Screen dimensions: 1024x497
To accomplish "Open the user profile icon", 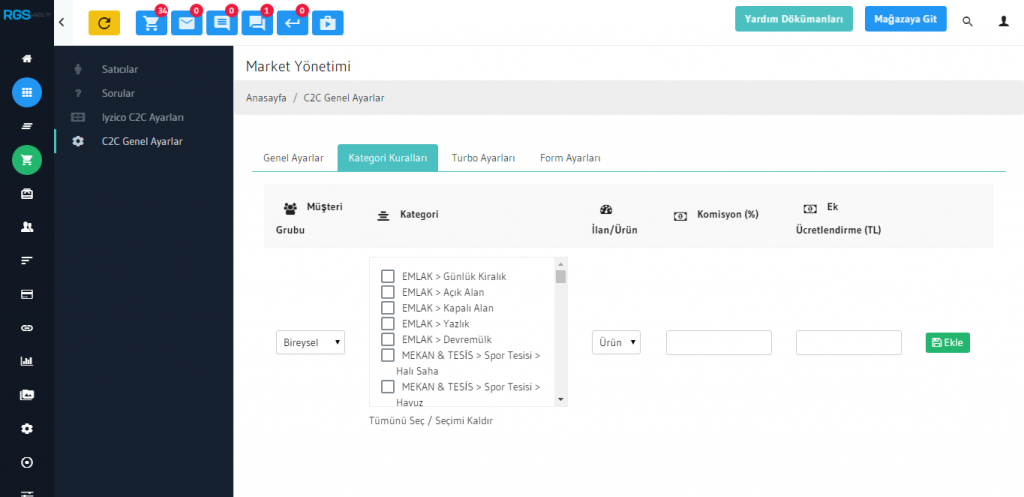I will (1003, 21).
